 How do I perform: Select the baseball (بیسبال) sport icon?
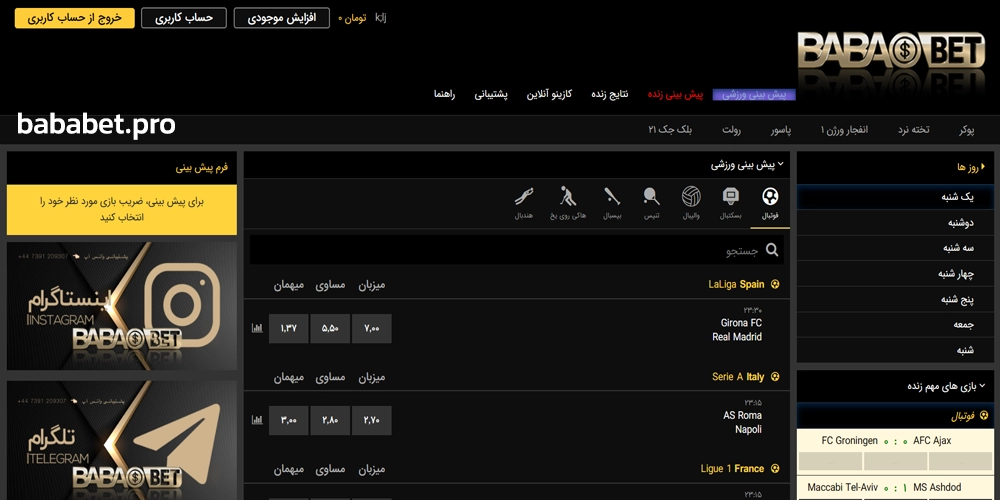612,204
